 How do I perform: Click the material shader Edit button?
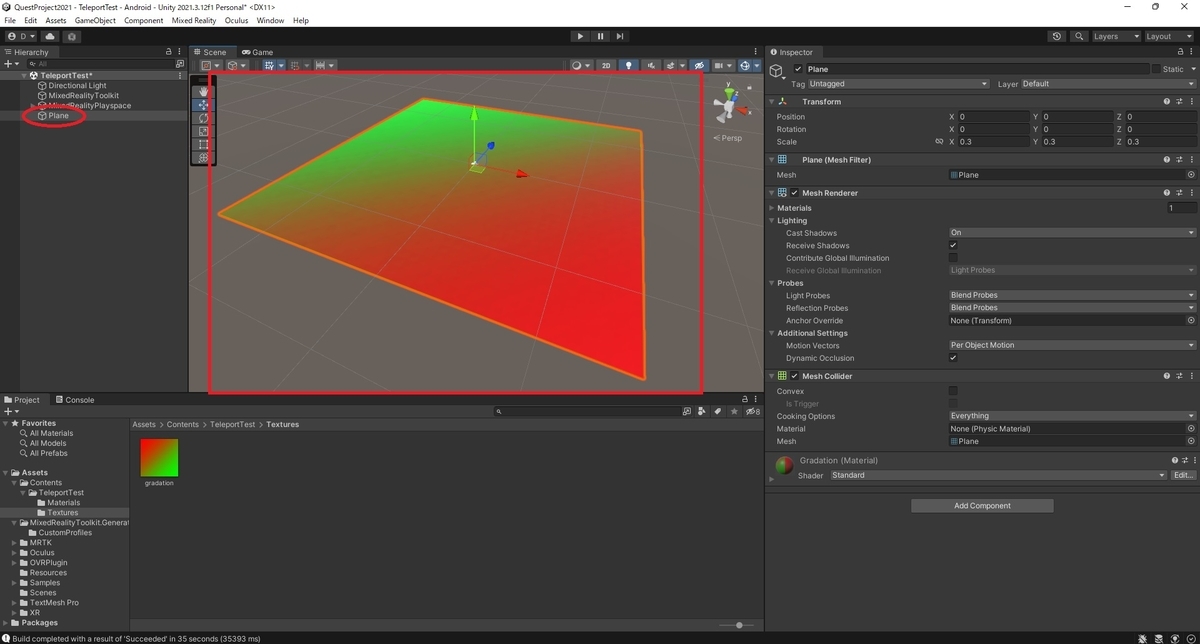click(1183, 475)
